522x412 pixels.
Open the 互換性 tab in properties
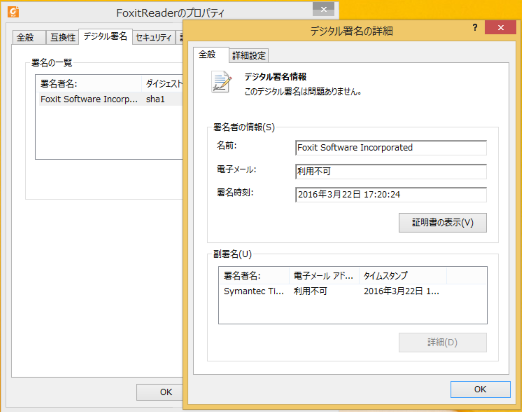[63, 37]
